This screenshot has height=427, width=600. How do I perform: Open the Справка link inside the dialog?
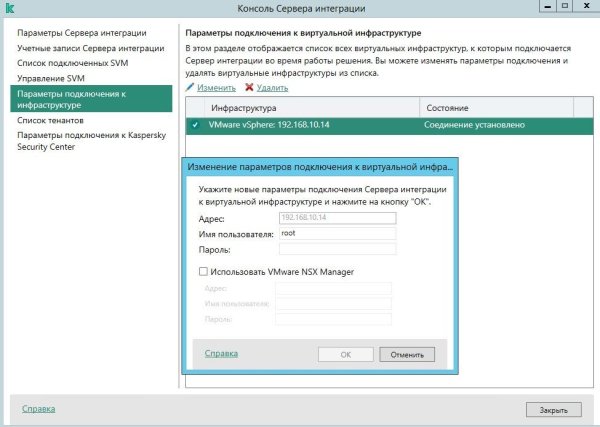[x=221, y=353]
